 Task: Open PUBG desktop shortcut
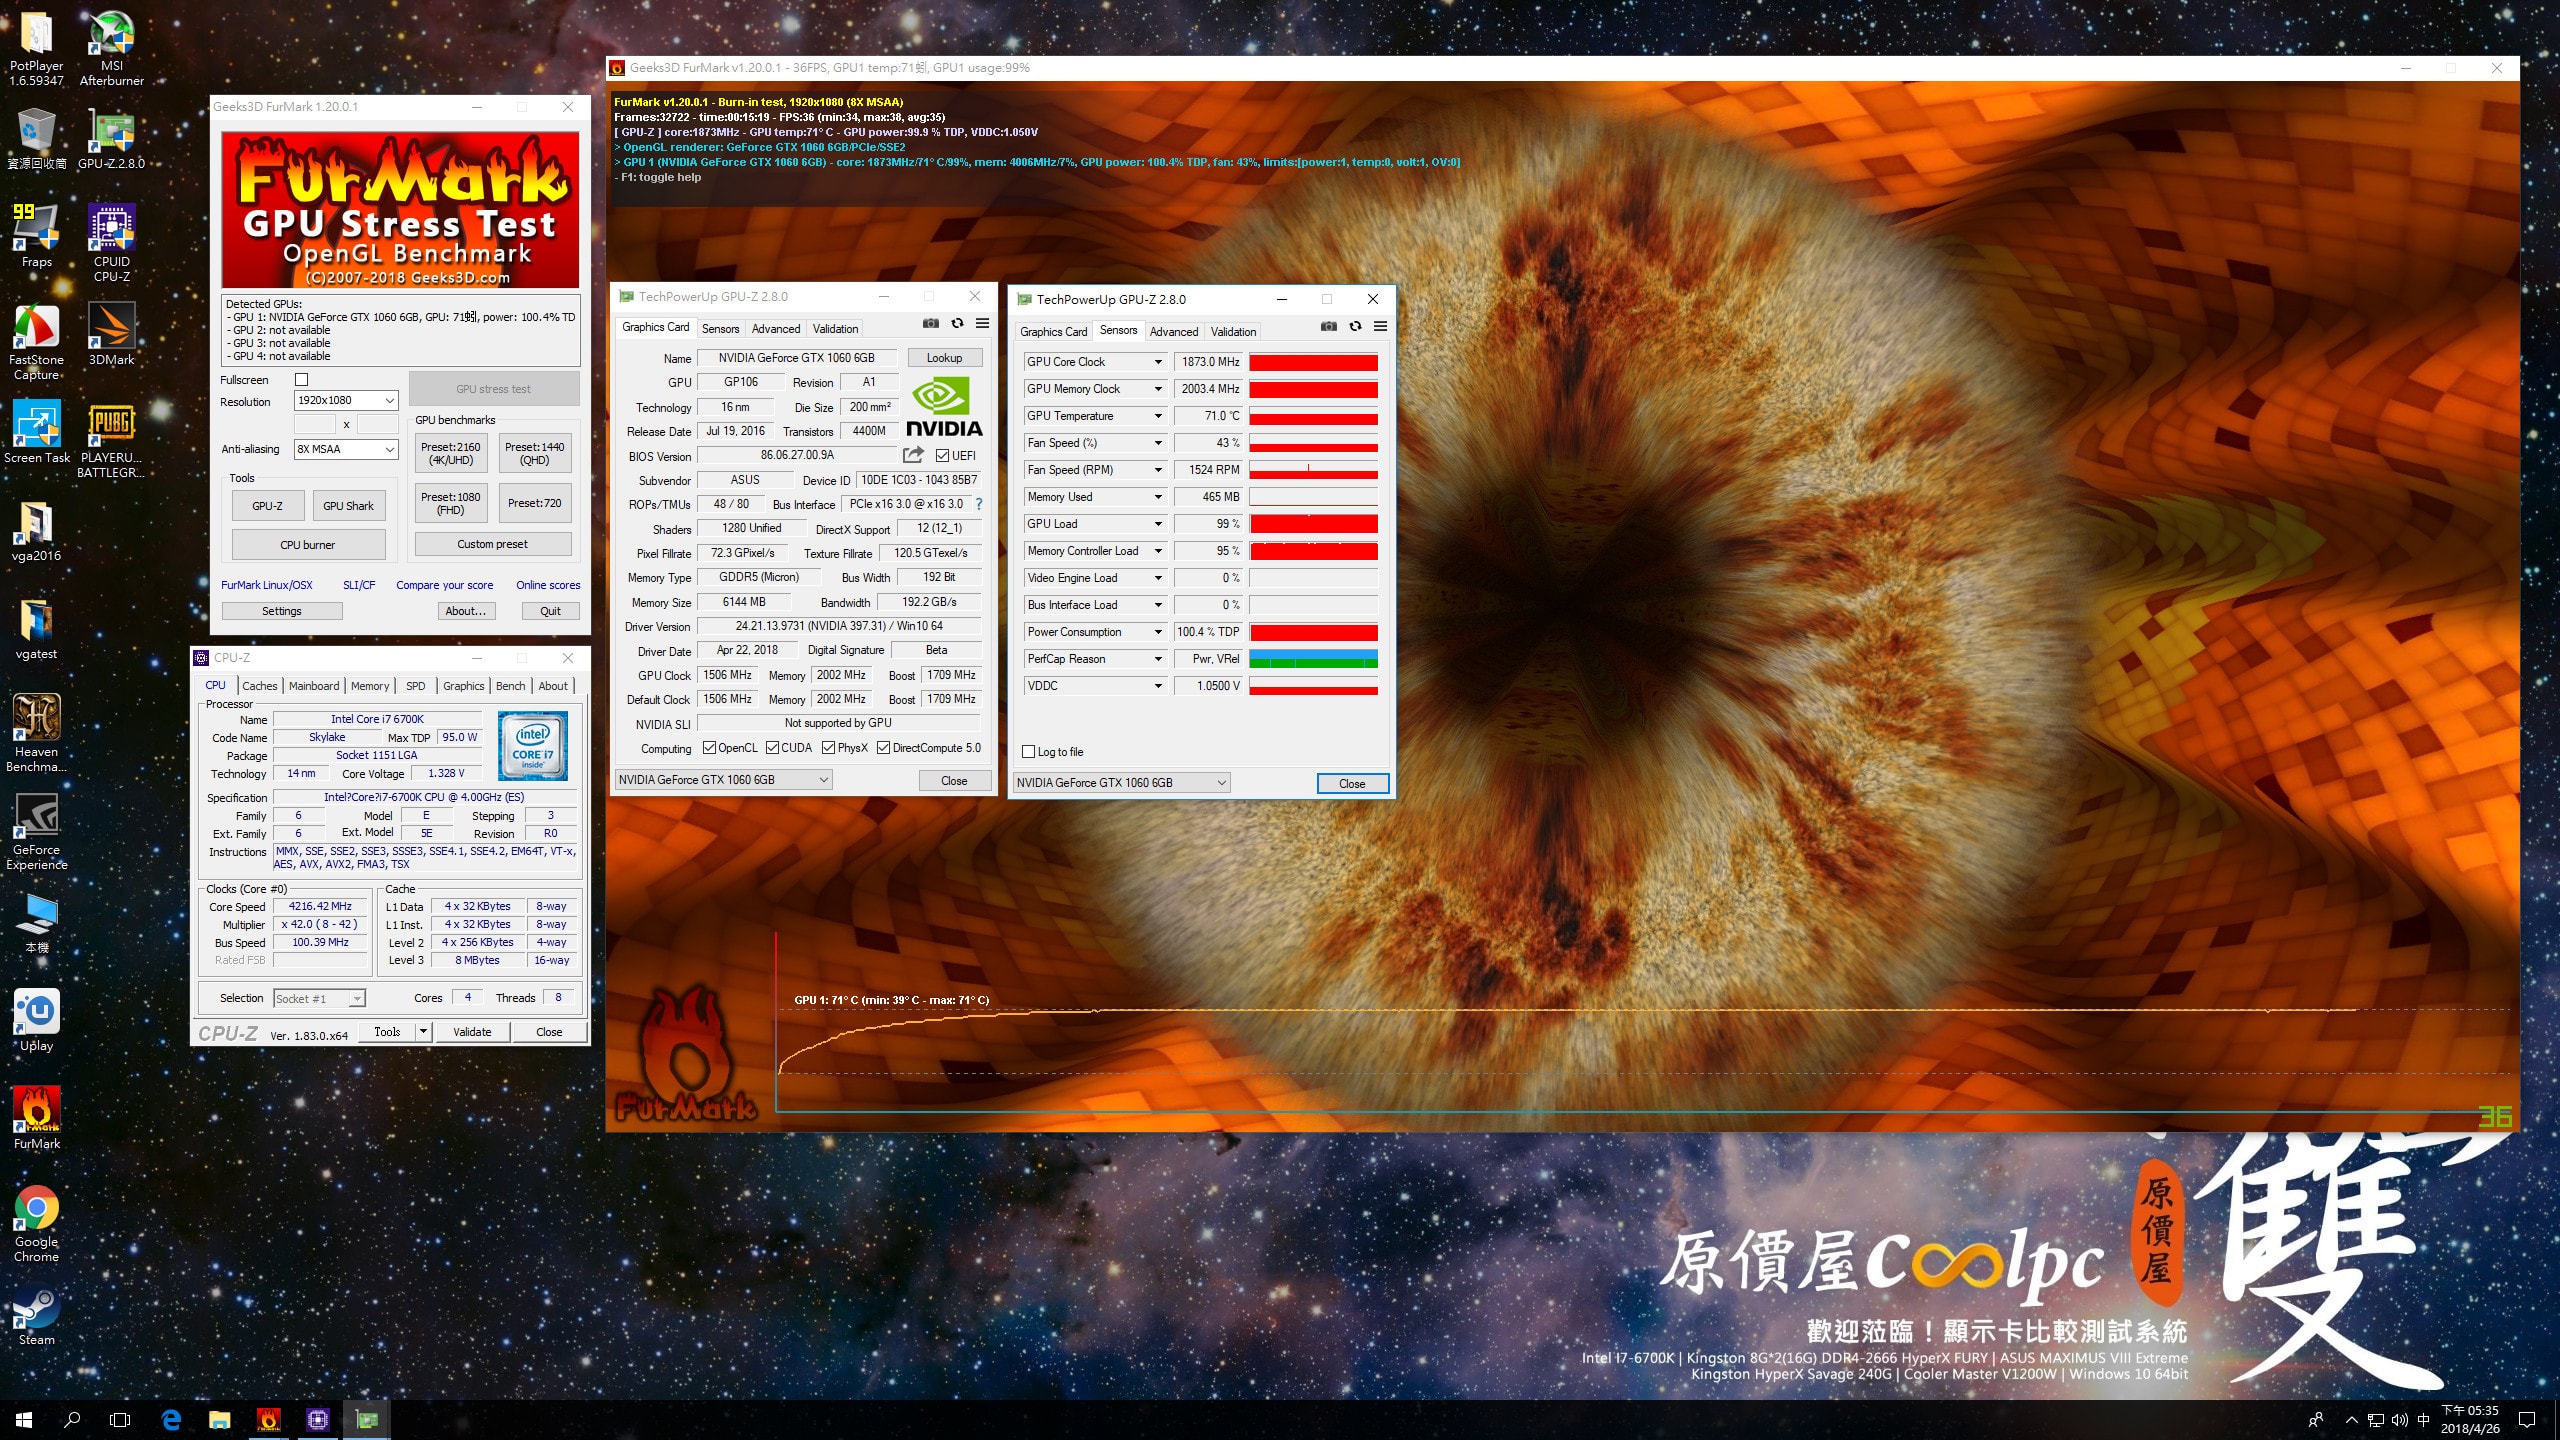[x=111, y=441]
